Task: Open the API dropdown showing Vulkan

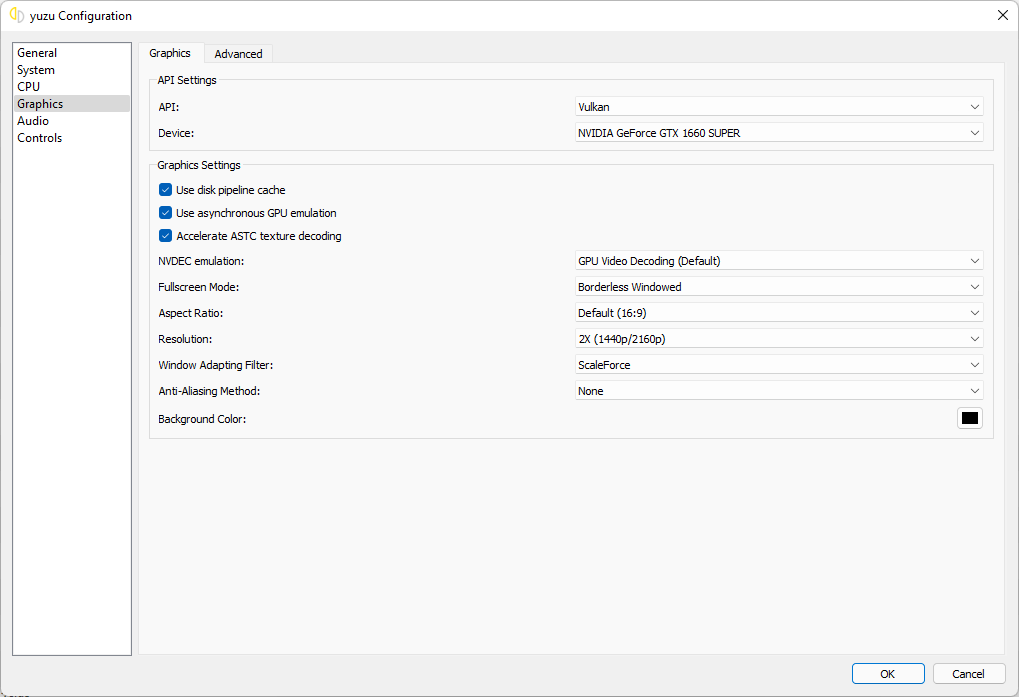Action: [x=778, y=107]
